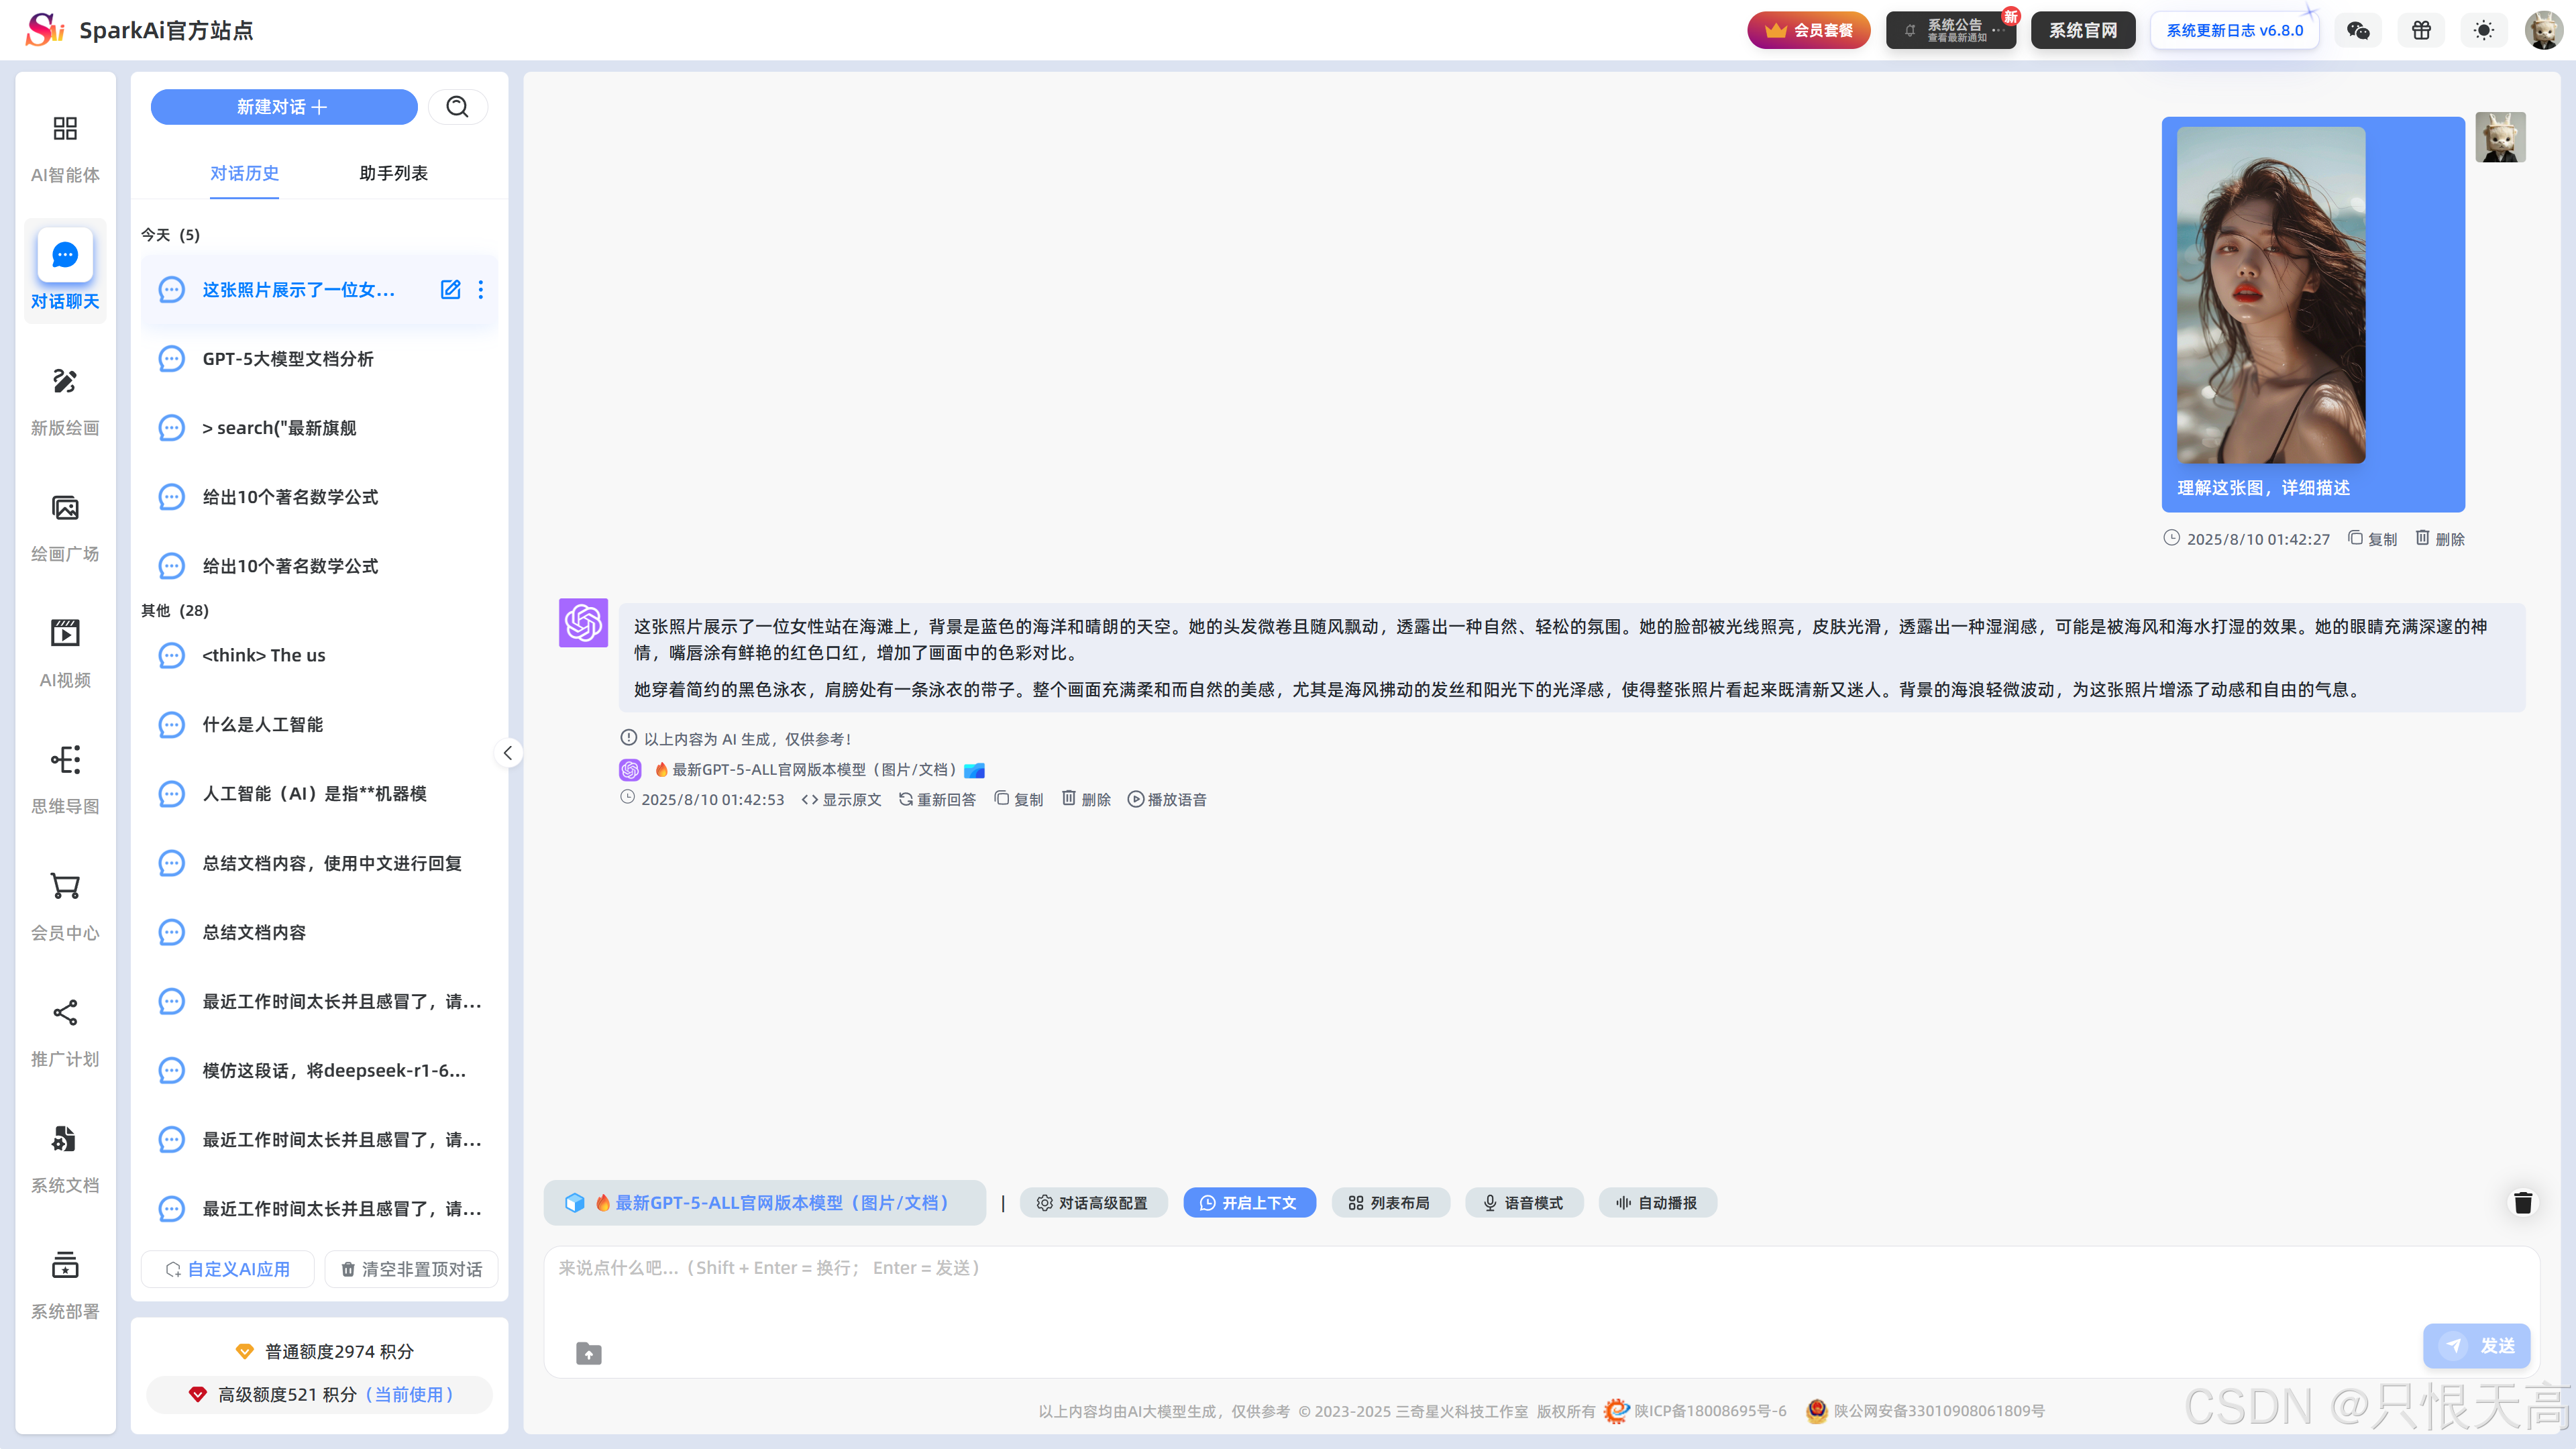Click the search conversations magnifier icon
This screenshot has width=2576, height=1449.
pyautogui.click(x=457, y=107)
